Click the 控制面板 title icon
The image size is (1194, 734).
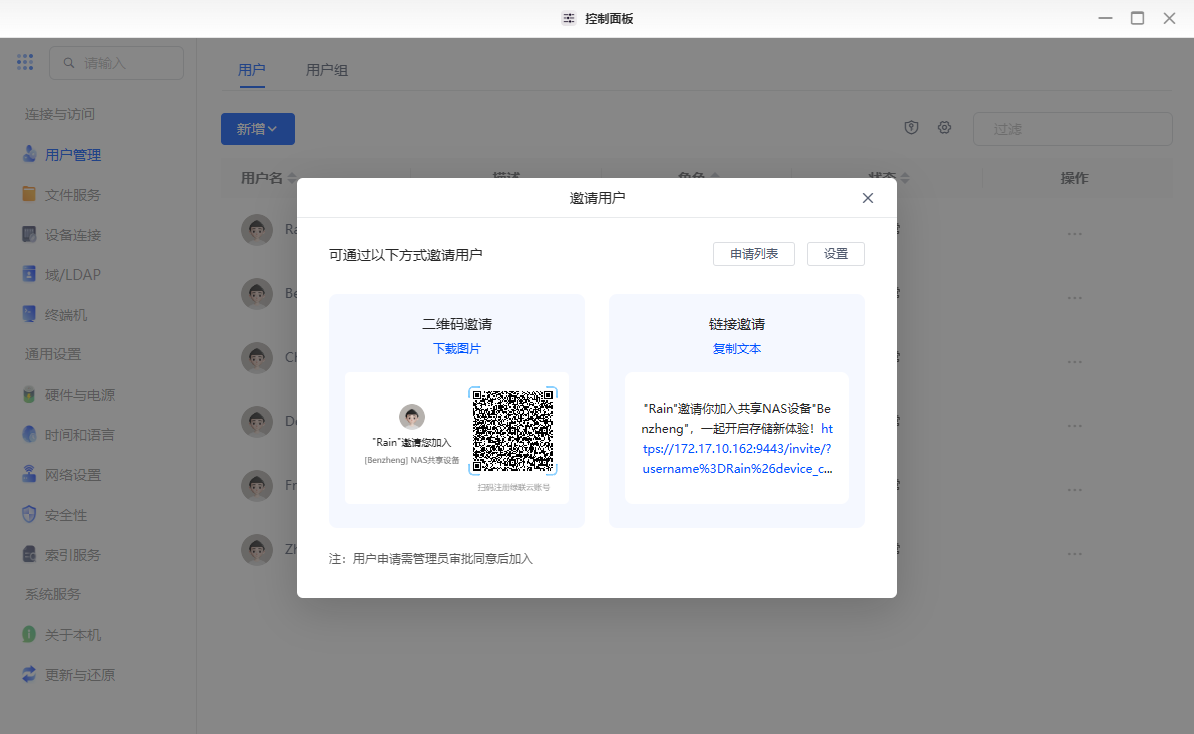[569, 18]
